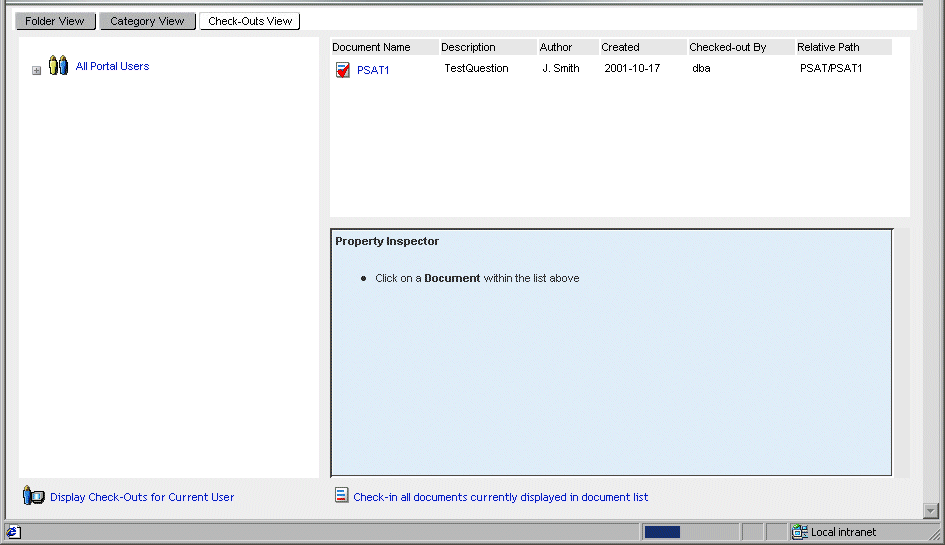Click the page scrollbar down arrow

pos(931,511)
